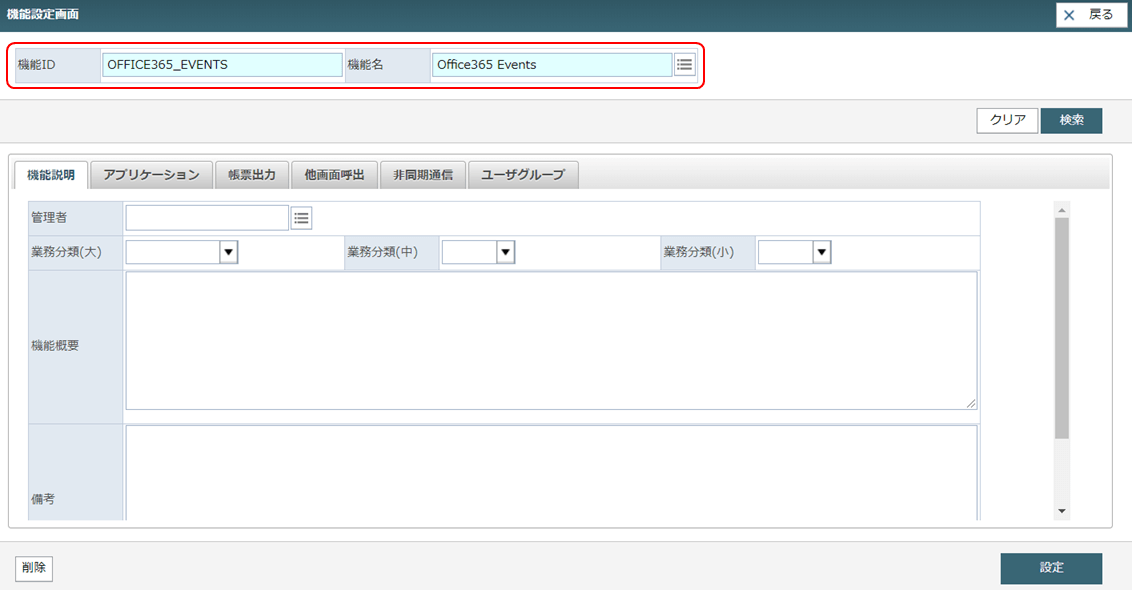Switch to the アプリケーション tab

pyautogui.click(x=152, y=175)
